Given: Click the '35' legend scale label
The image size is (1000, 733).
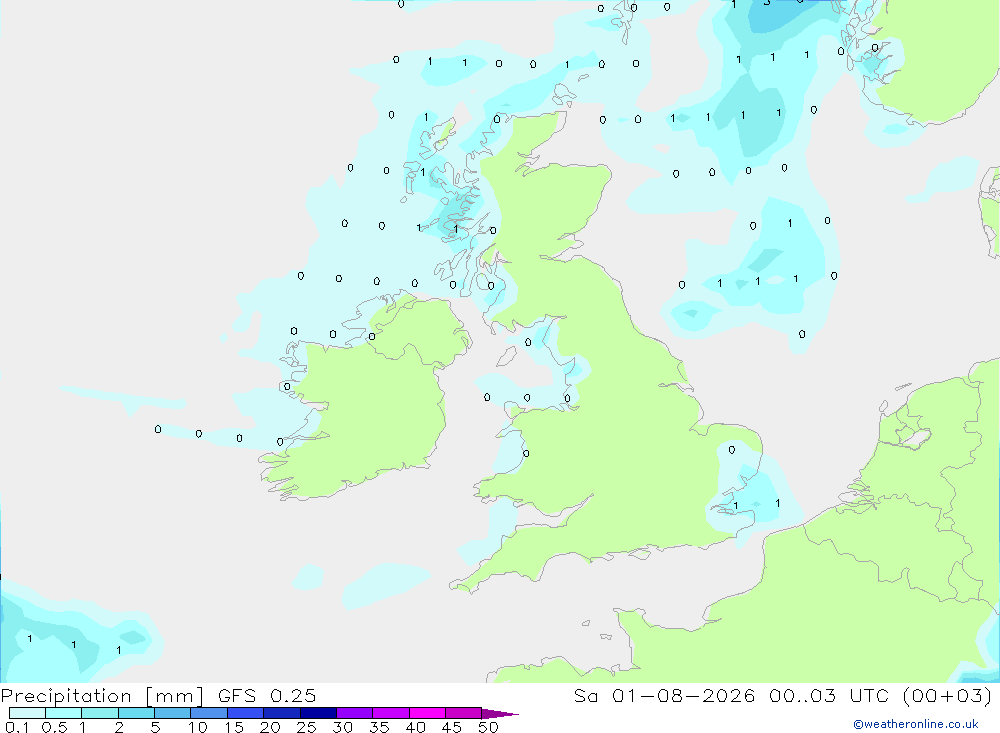Looking at the screenshot, I should point(379,727).
